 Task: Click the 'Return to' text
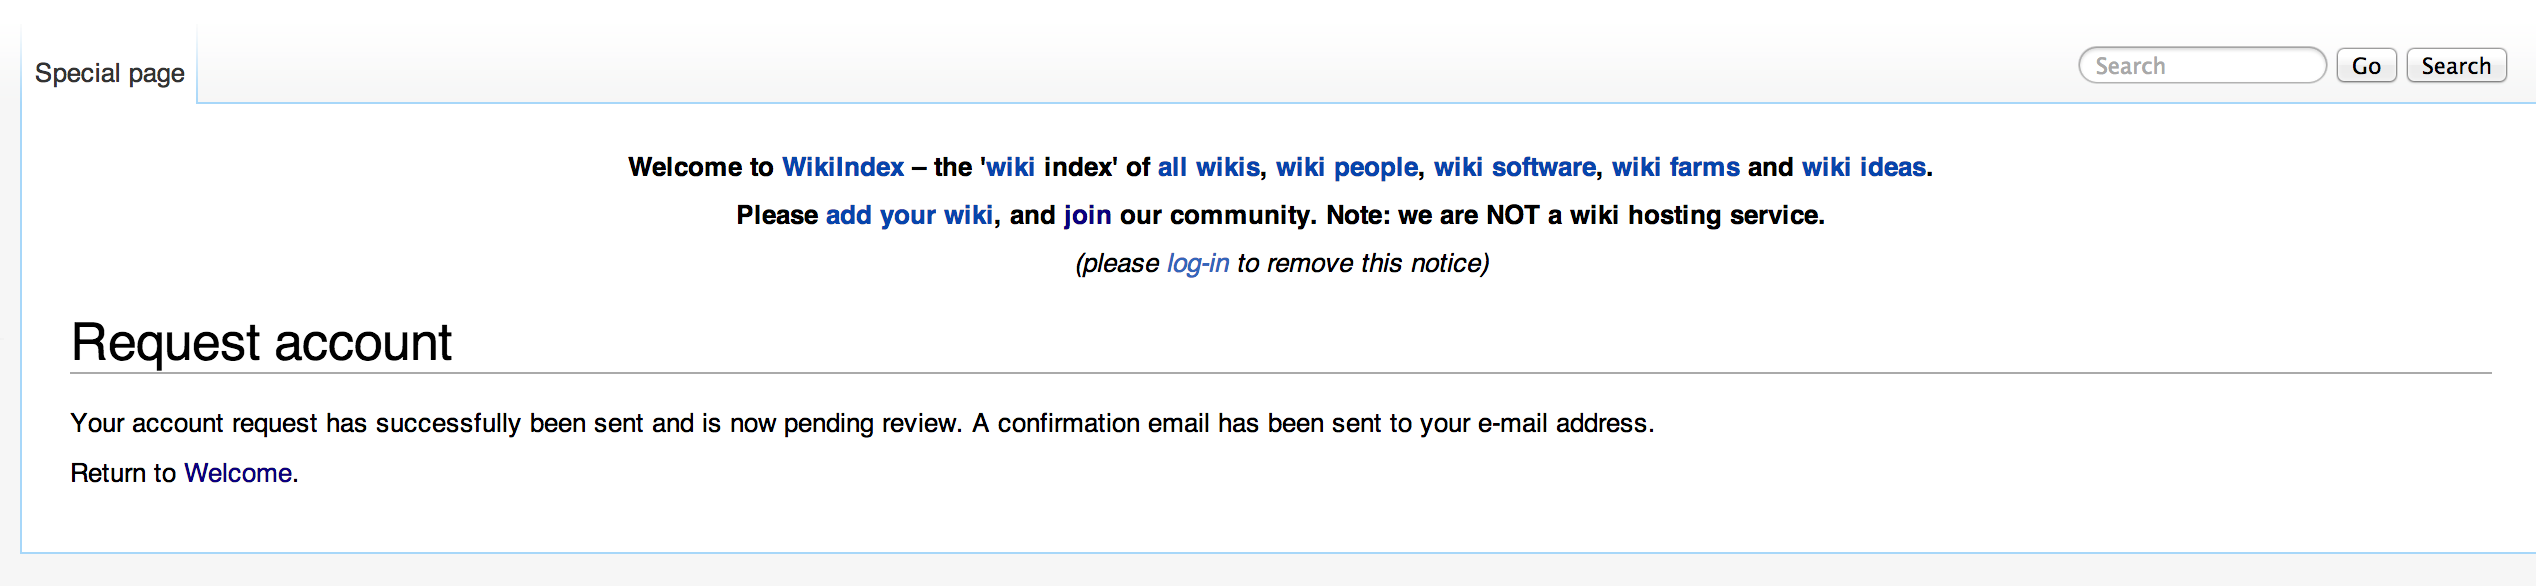[122, 473]
